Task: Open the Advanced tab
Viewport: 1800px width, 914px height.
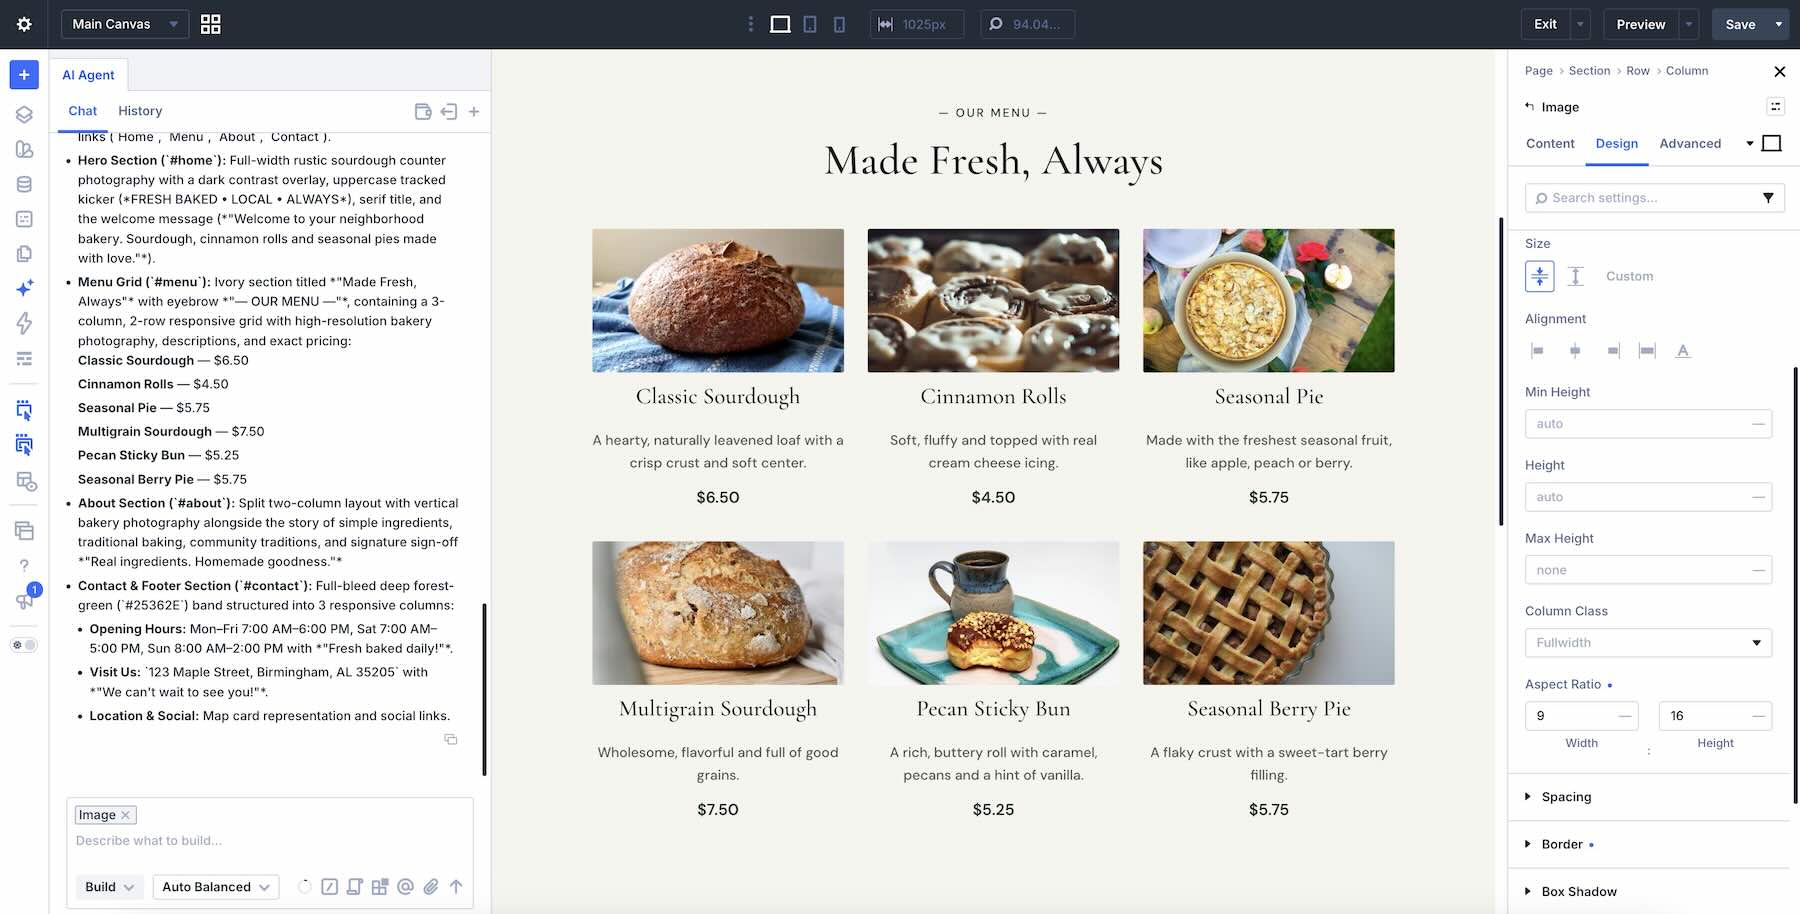Action: coord(1690,144)
